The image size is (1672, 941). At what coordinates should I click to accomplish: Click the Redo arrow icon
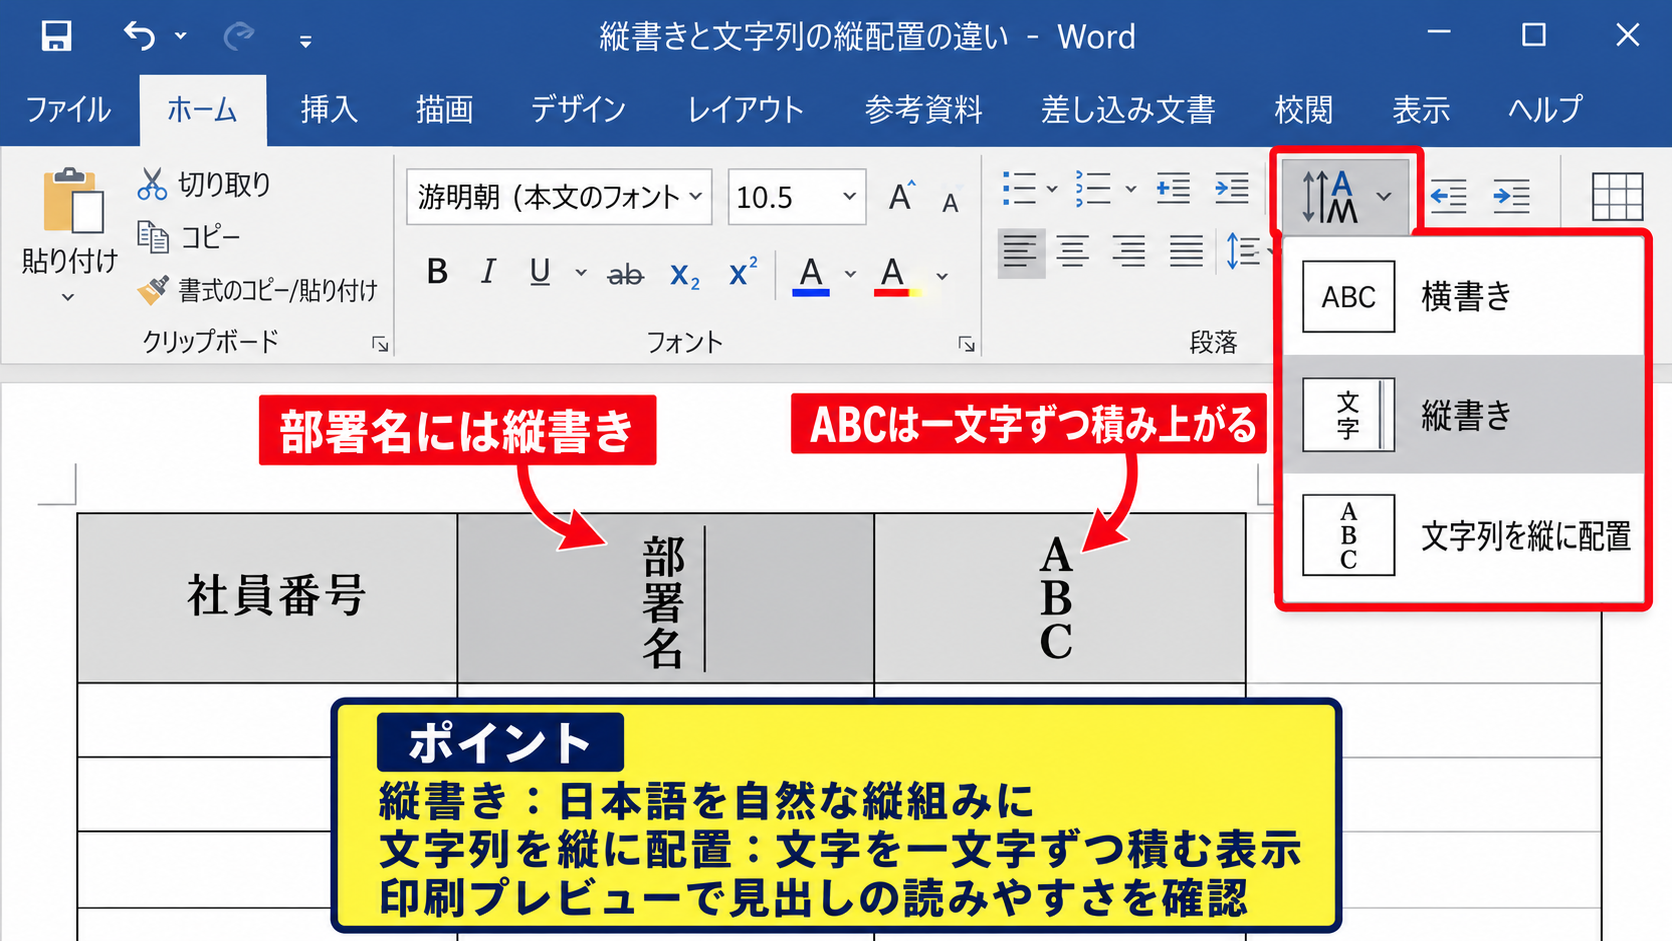(x=239, y=37)
